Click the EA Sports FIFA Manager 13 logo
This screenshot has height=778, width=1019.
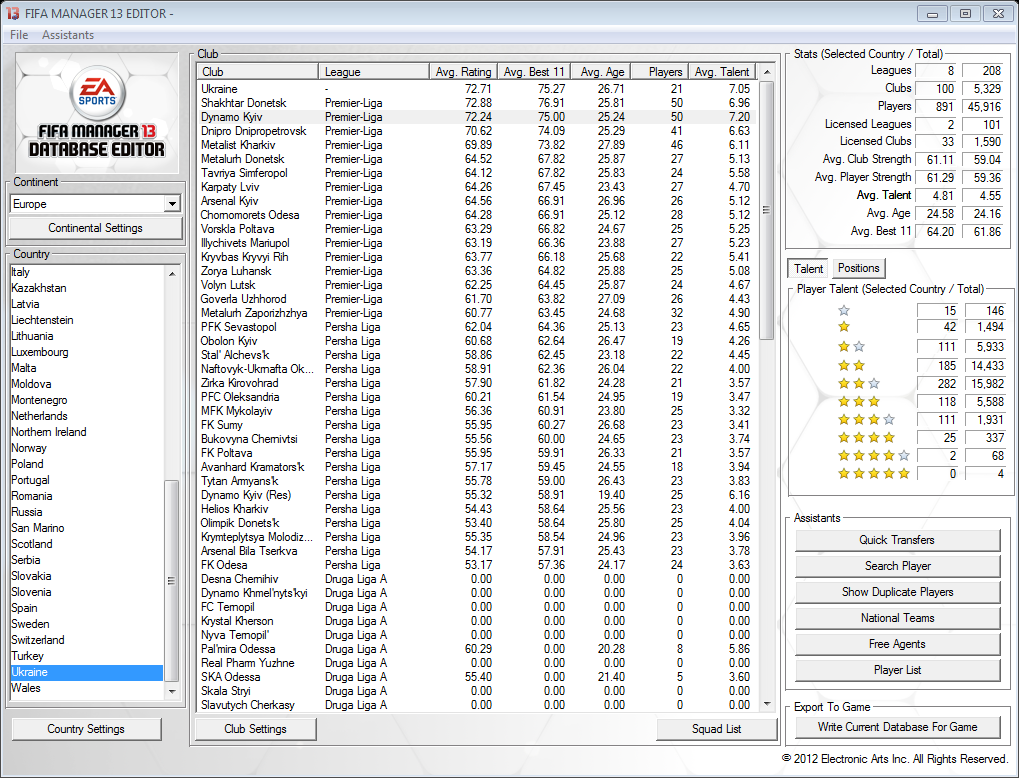96,113
